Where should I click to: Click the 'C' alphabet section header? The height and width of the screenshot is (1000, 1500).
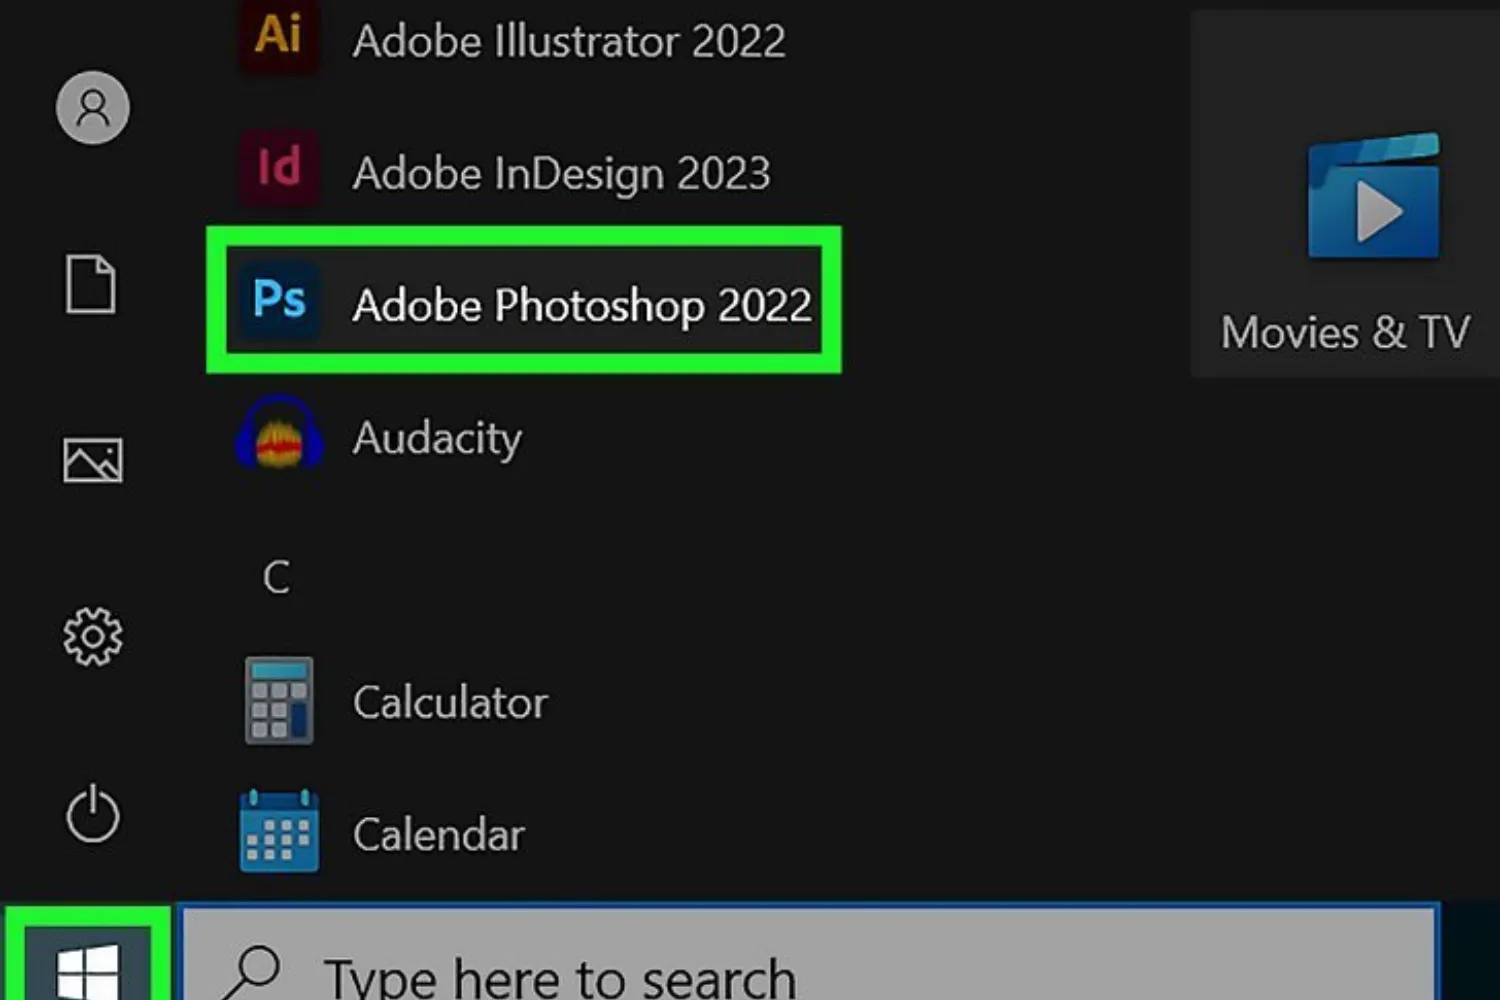pyautogui.click(x=277, y=575)
